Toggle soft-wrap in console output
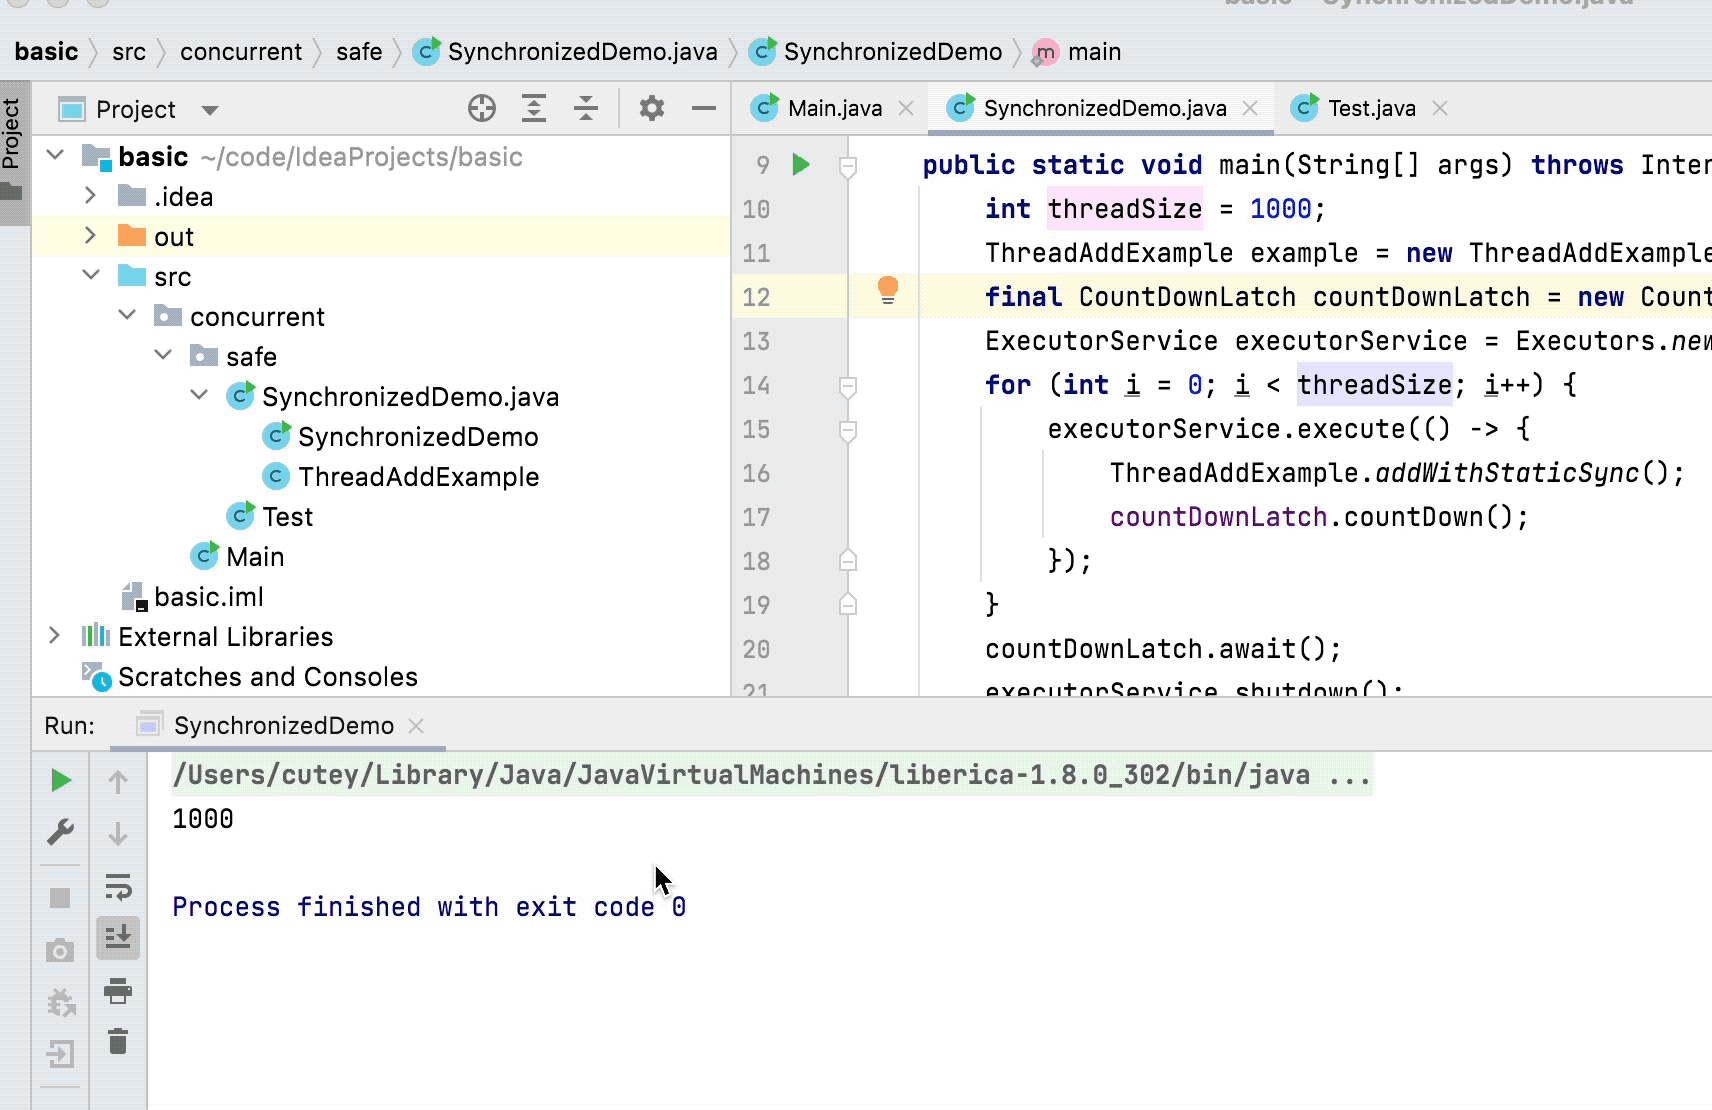Image resolution: width=1712 pixels, height=1110 pixels. (118, 886)
